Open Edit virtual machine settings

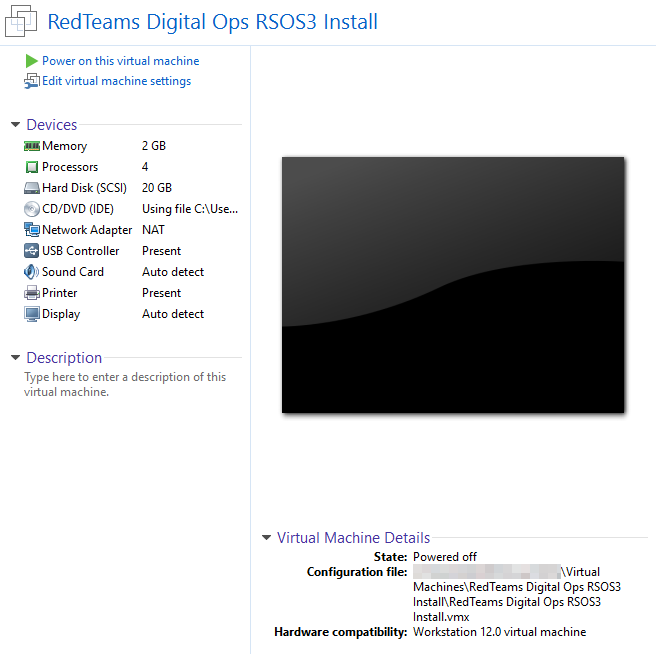pyautogui.click(x=117, y=81)
